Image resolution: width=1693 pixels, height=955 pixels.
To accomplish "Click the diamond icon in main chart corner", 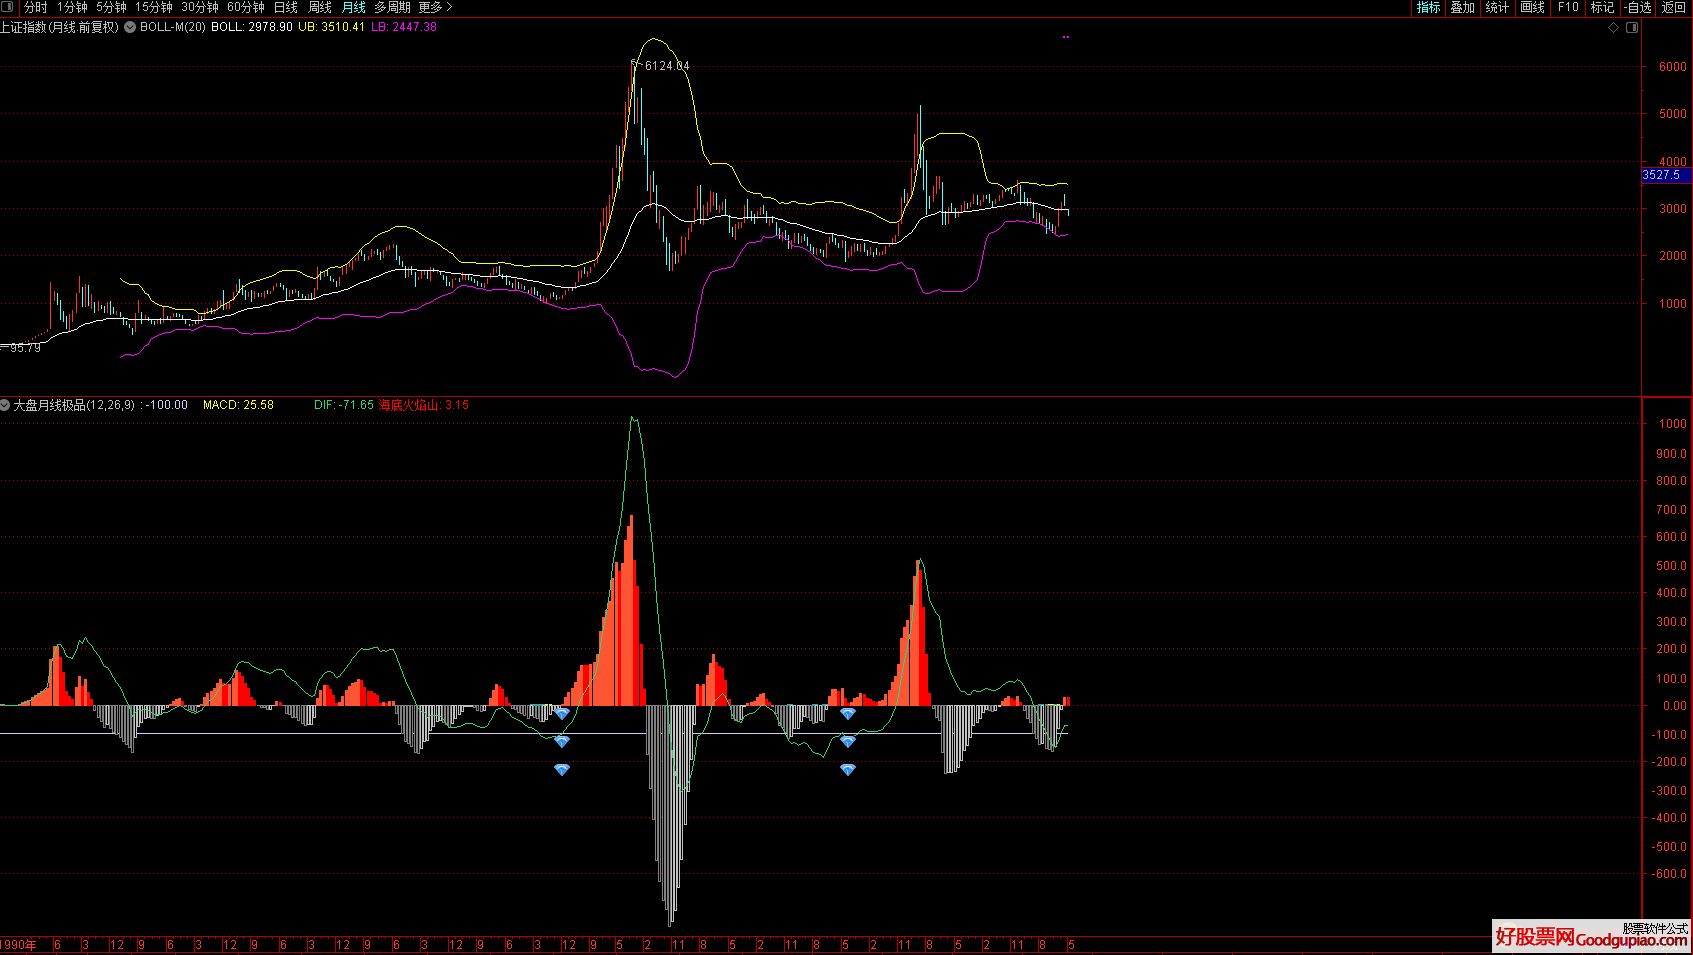I will 1613,28.
